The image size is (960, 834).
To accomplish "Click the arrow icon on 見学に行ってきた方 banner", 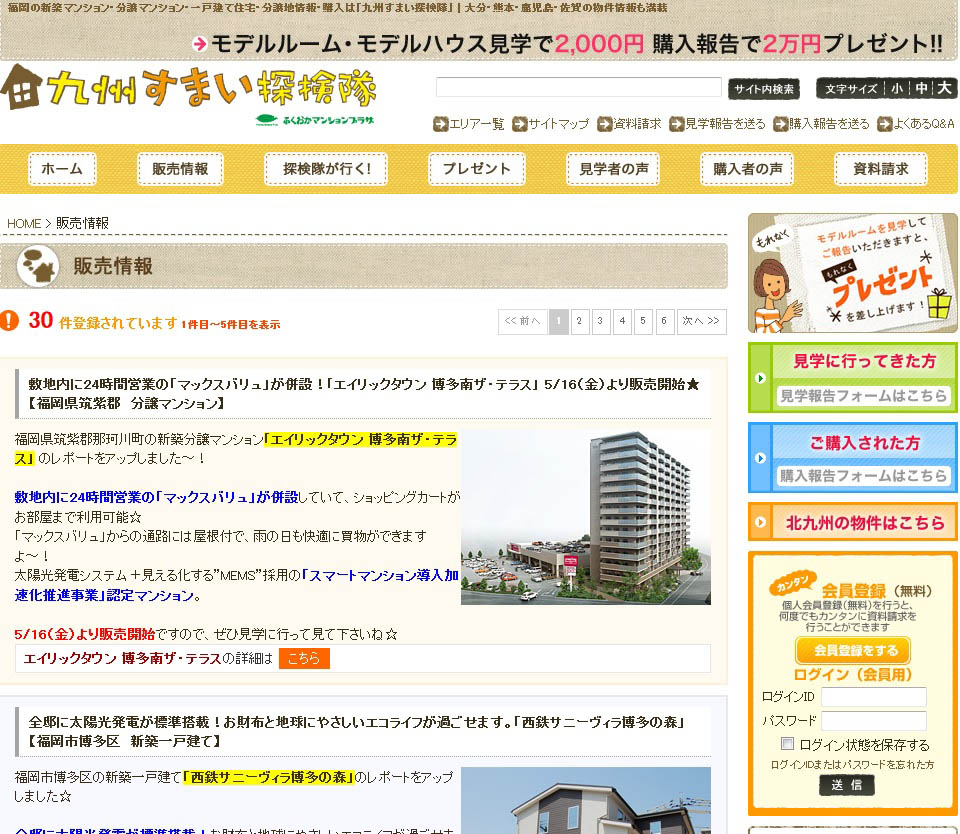I will (x=760, y=378).
